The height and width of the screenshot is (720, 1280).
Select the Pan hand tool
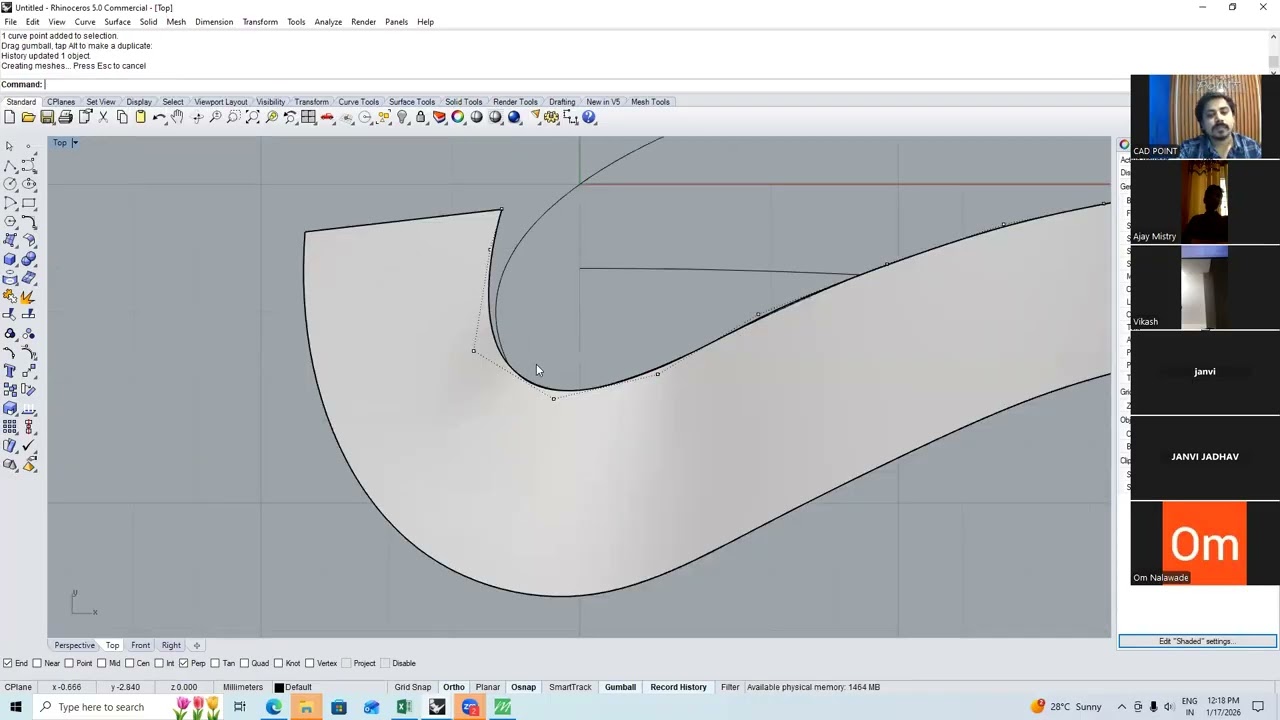tap(178, 118)
